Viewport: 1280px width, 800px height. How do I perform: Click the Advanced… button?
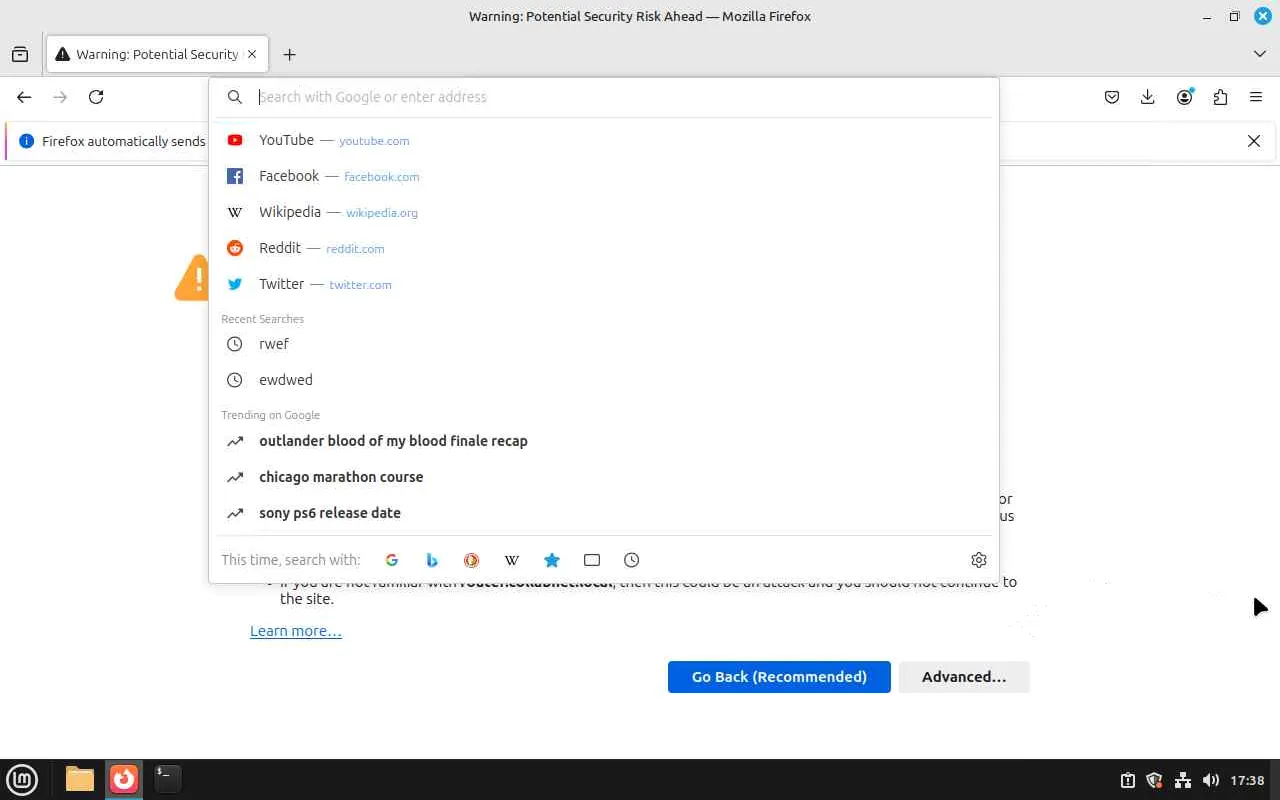(x=964, y=677)
